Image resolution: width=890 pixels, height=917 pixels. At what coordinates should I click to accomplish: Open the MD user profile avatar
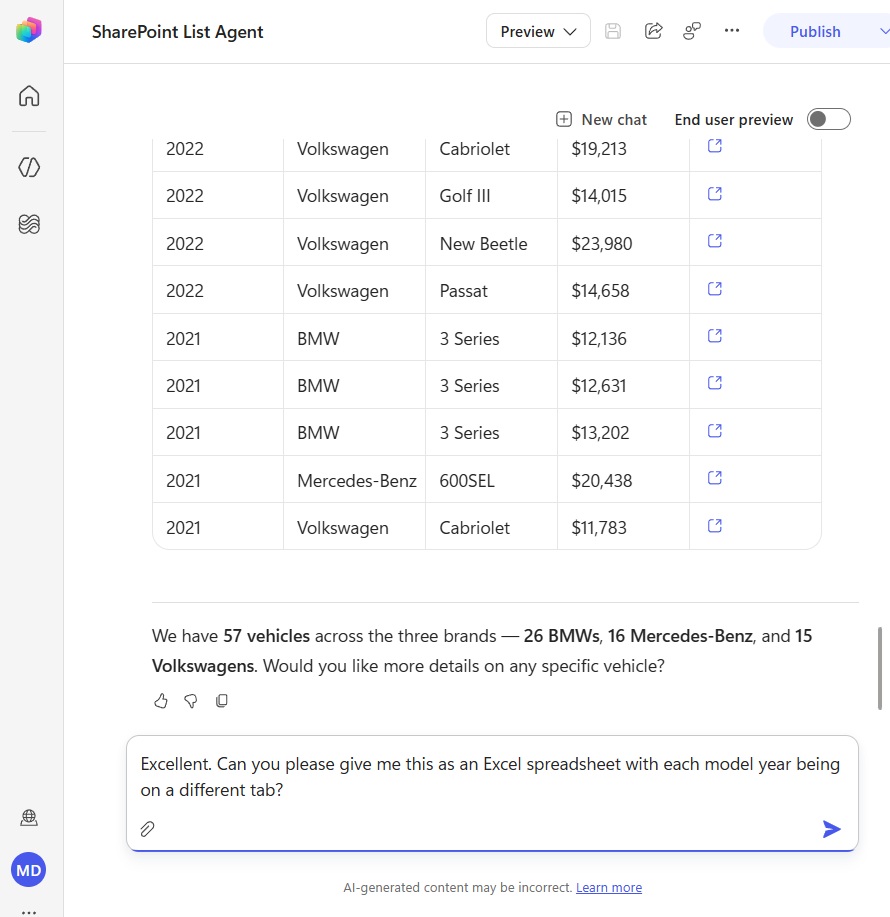click(29, 870)
